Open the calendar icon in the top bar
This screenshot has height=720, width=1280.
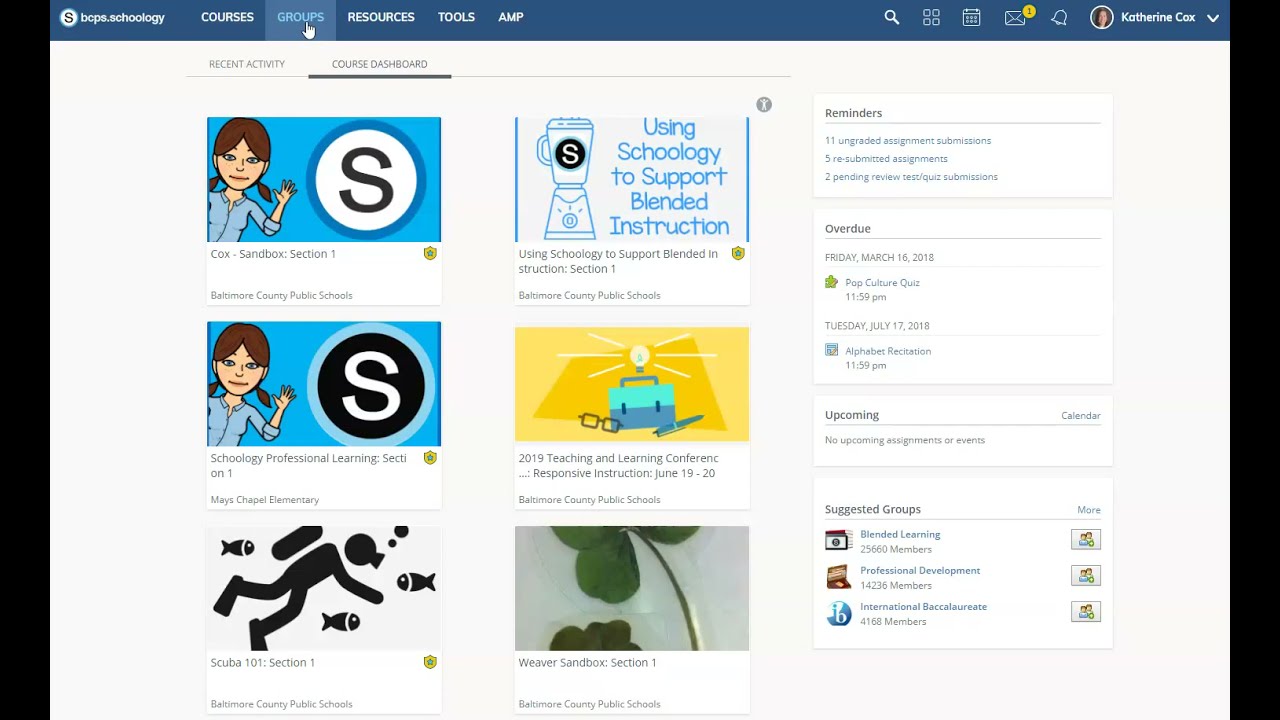point(971,18)
